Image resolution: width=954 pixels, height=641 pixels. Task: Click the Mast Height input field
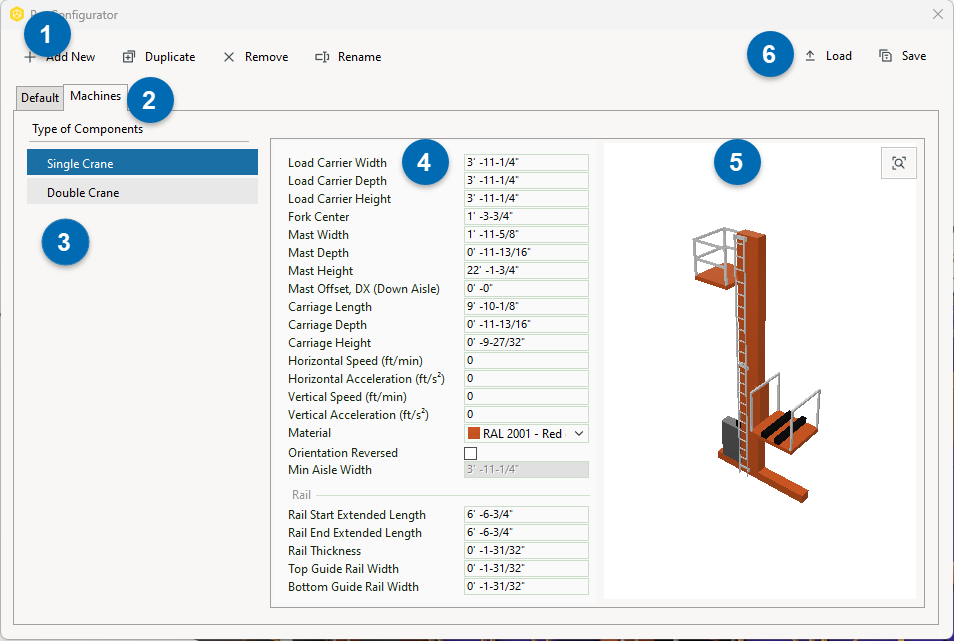click(x=525, y=270)
